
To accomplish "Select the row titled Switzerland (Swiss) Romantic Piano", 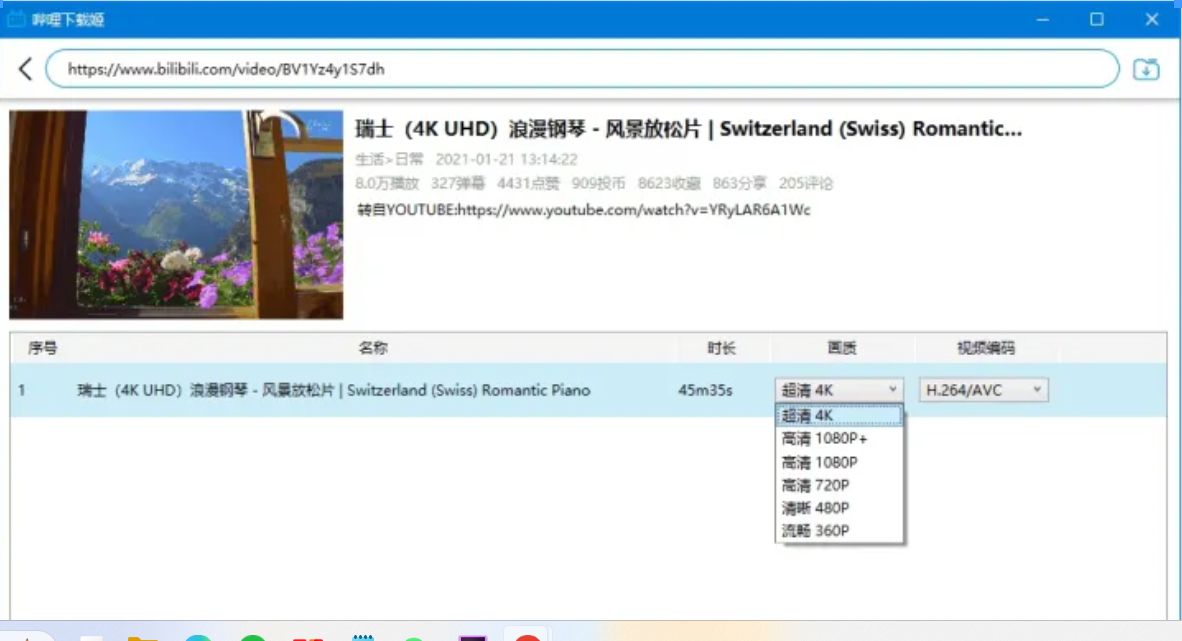I will pyautogui.click(x=588, y=390).
